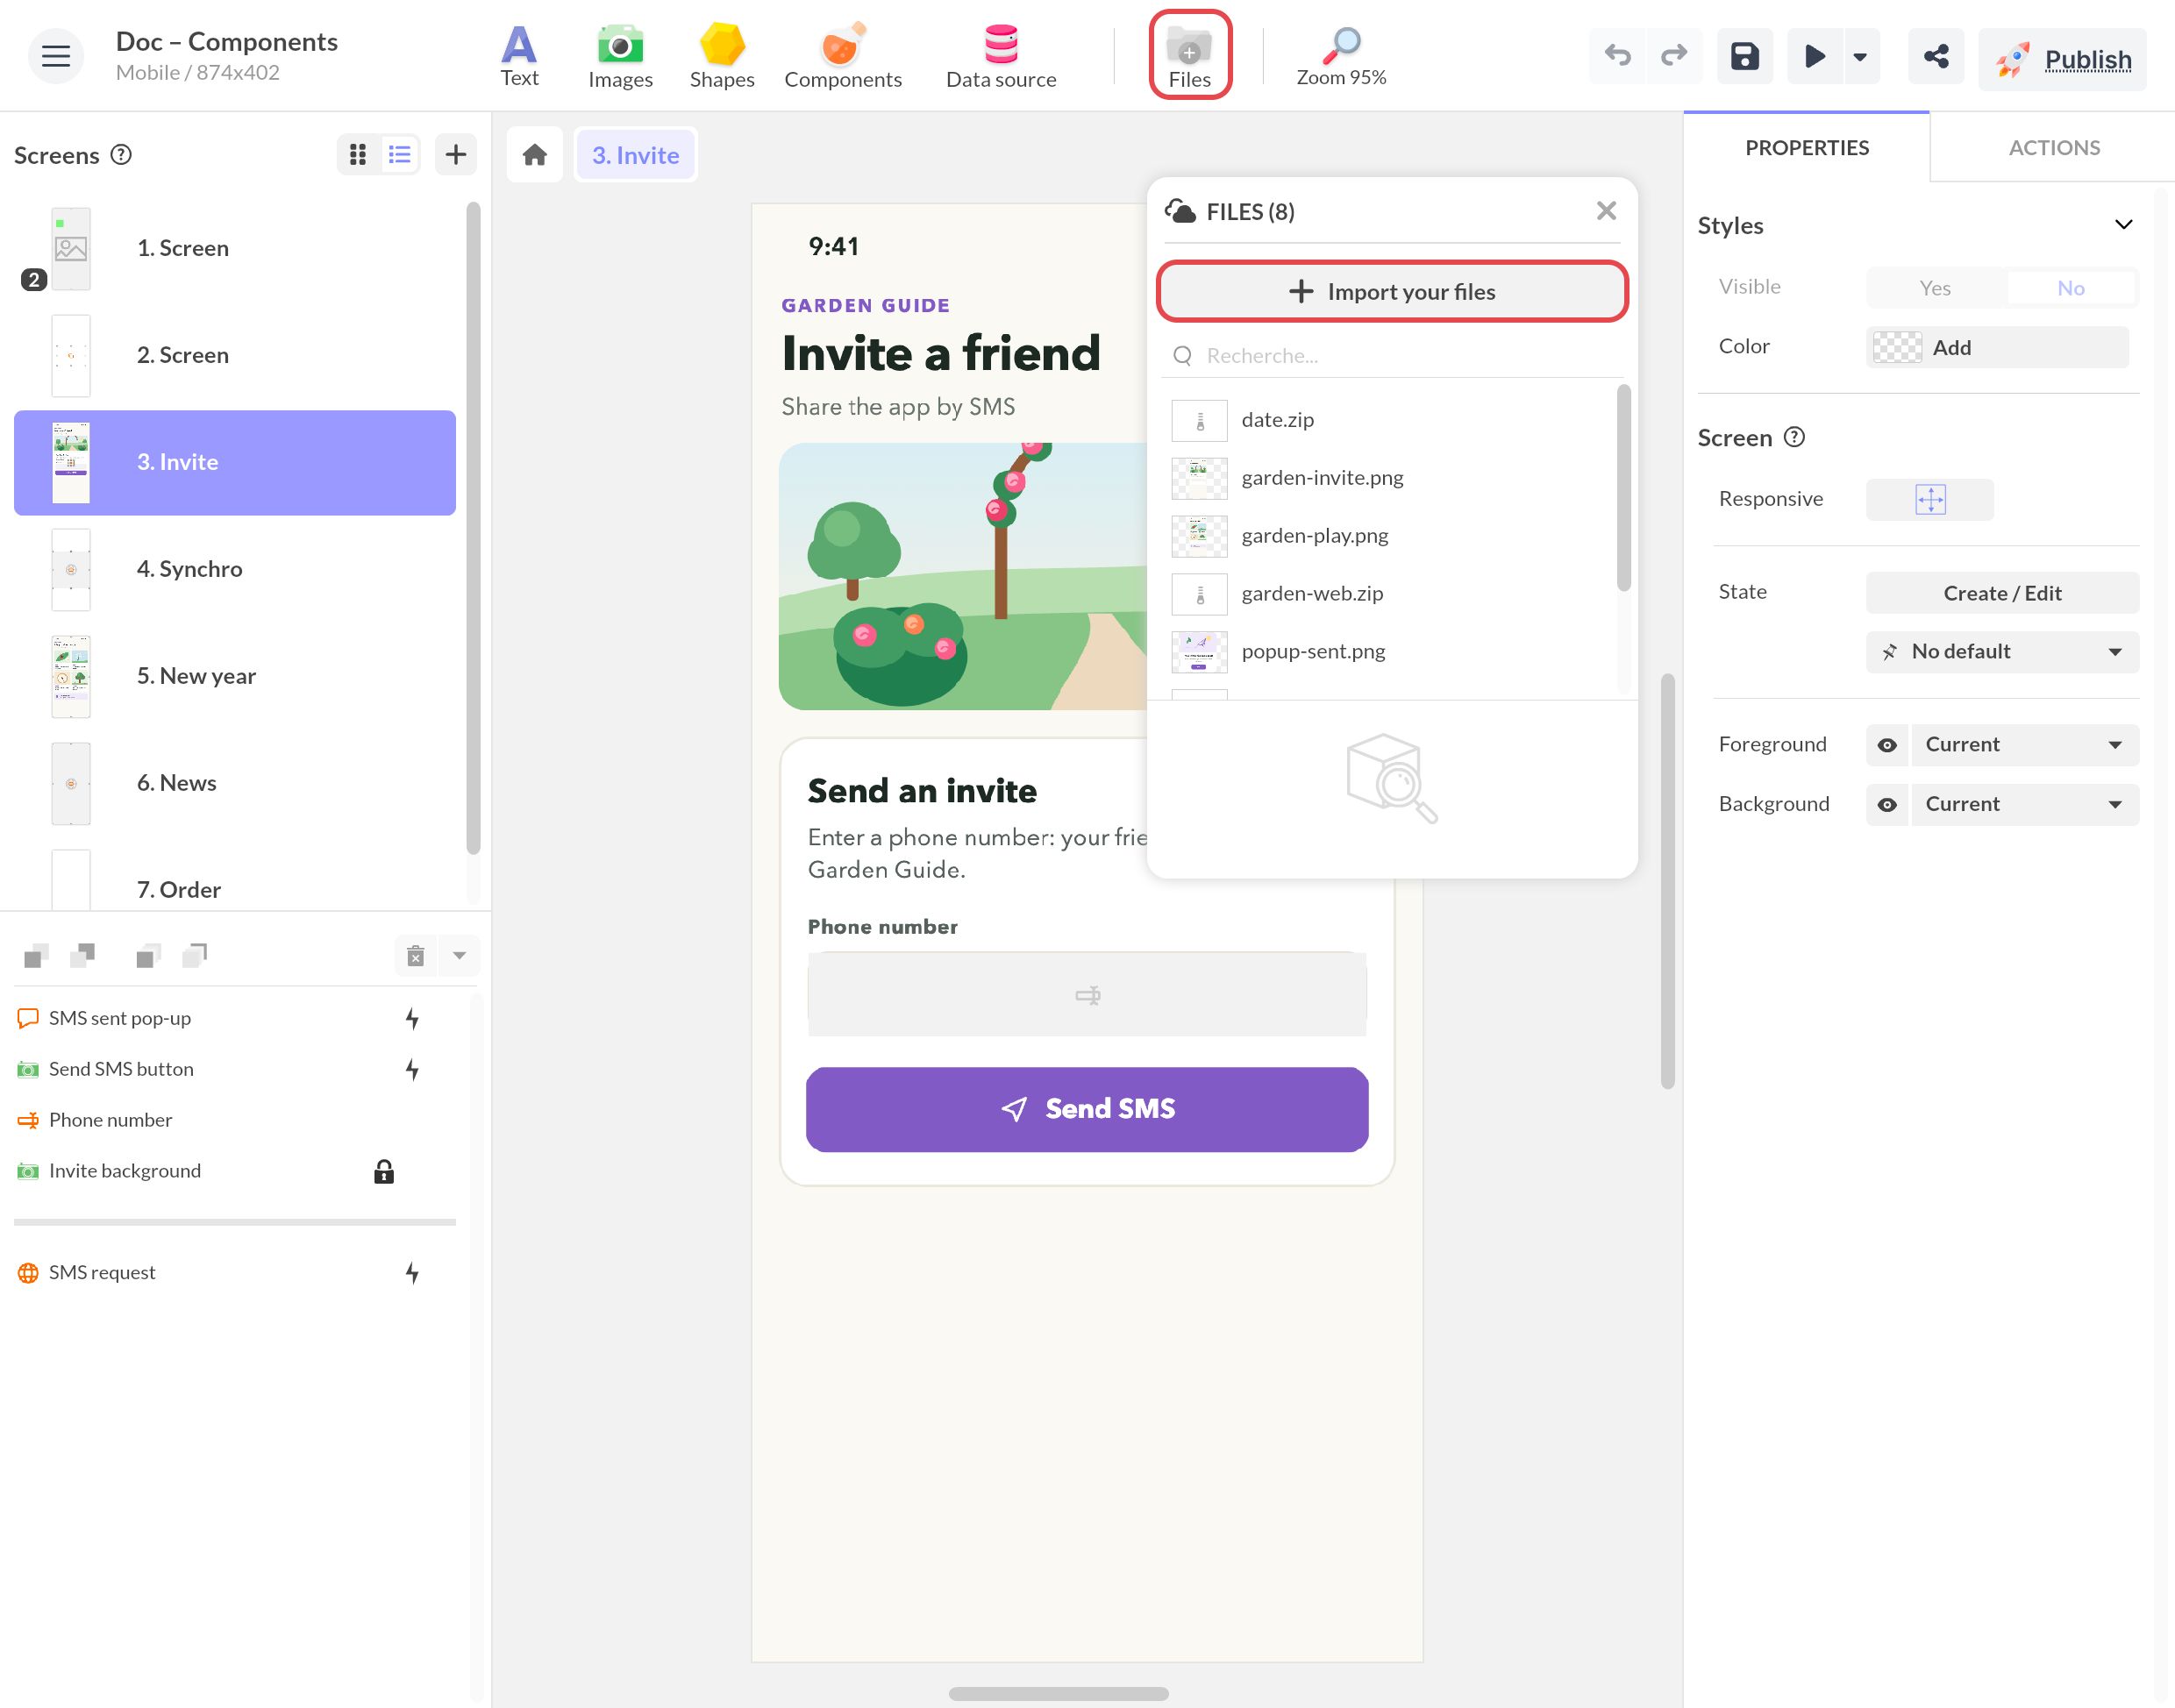Switch screens to grid view
Screen dimensions: 2175x1708
358,154
